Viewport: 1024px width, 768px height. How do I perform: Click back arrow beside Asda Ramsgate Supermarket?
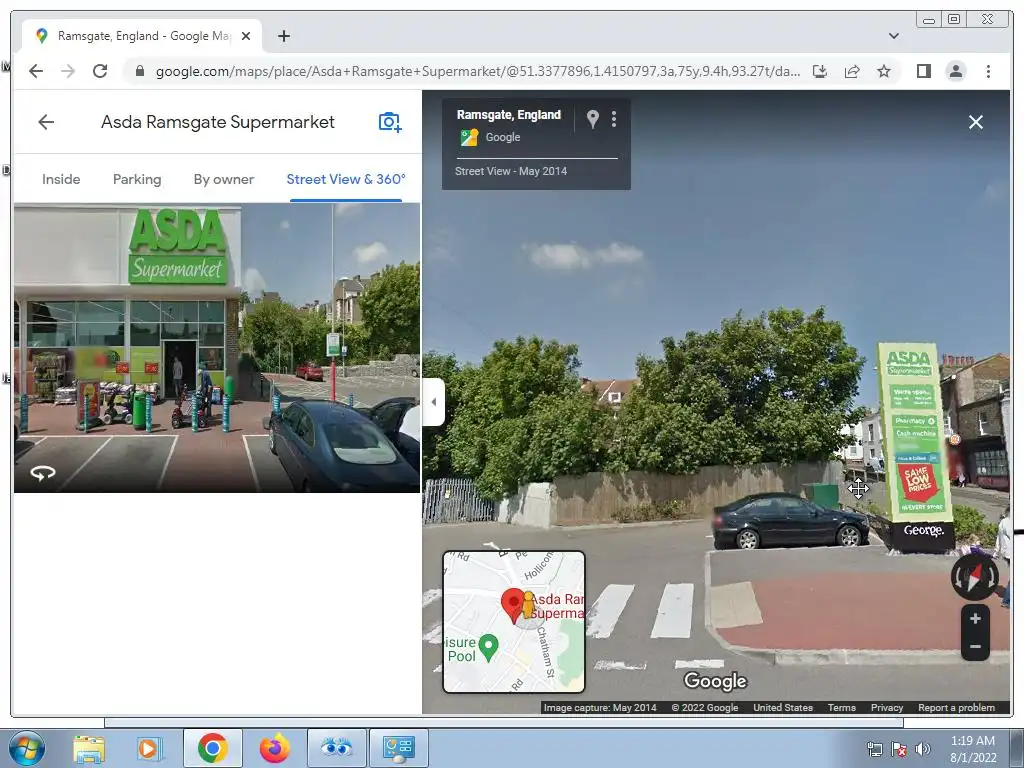tap(46, 122)
